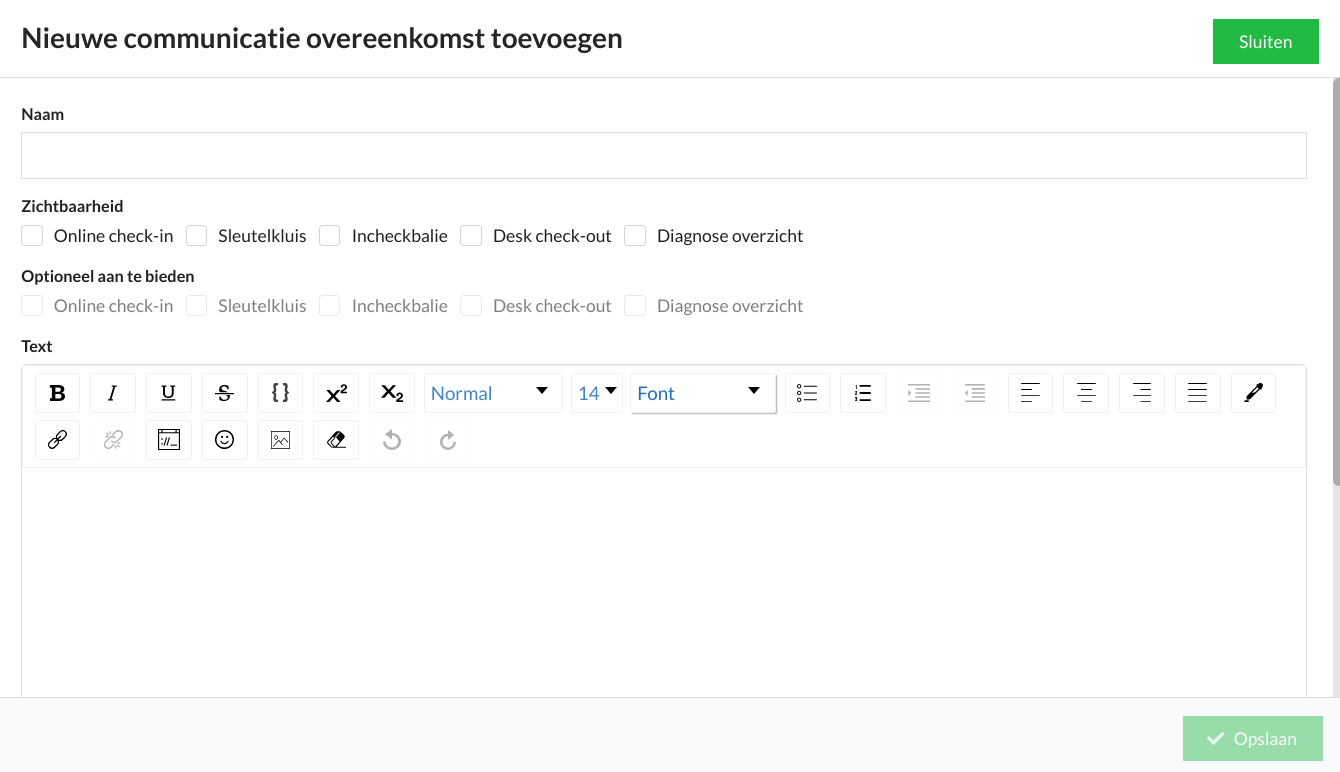1340x772 pixels.
Task: Check Optioneel aan te bieden Online check-in
Action: click(32, 306)
